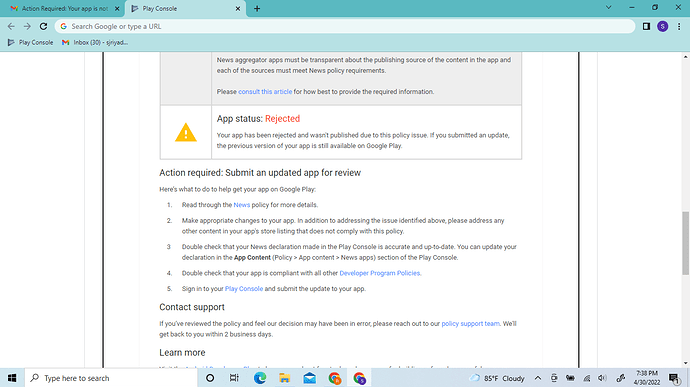Open the Mail app on the taskbar

click(310, 378)
